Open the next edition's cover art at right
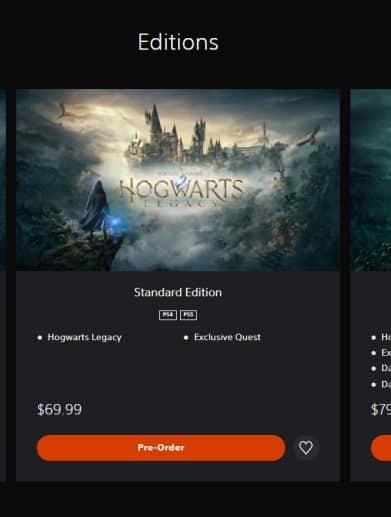 pyautogui.click(x=371, y=180)
